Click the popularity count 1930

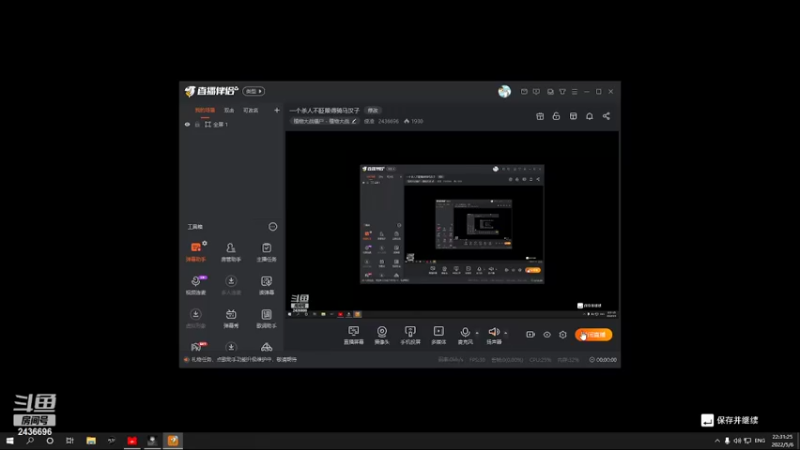(414, 121)
